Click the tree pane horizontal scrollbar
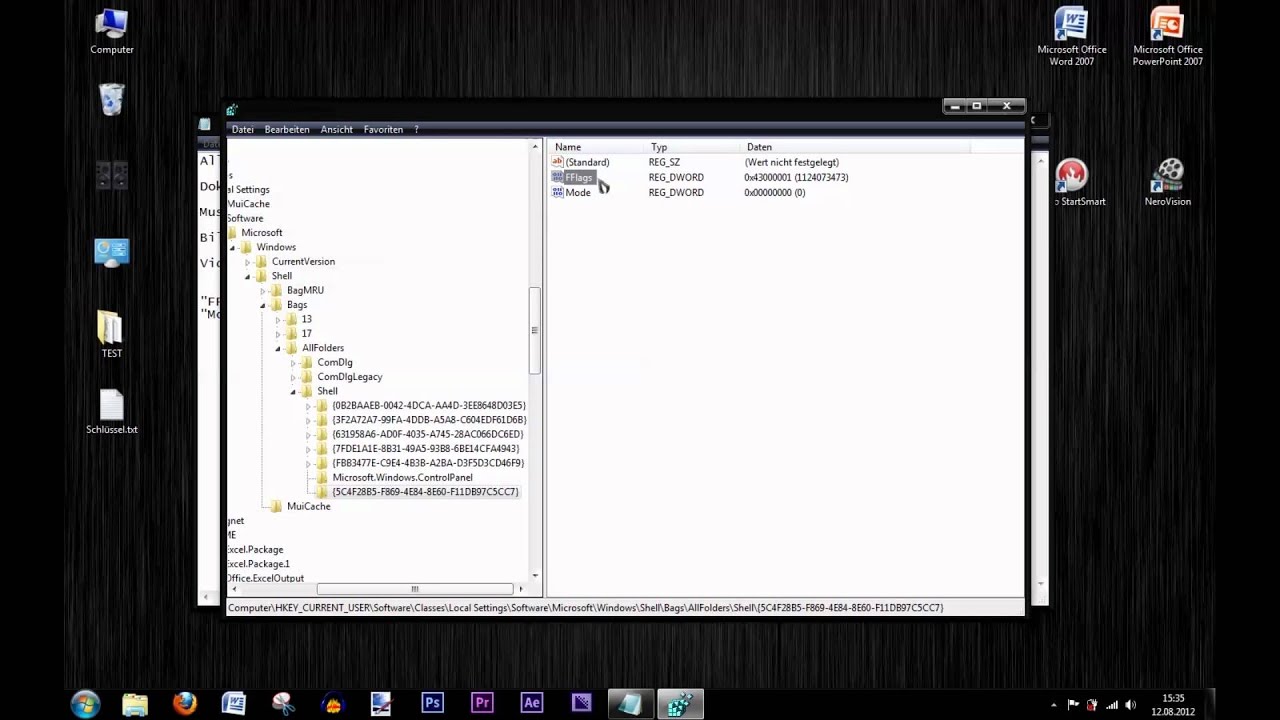The width and height of the screenshot is (1280, 720). tap(415, 589)
